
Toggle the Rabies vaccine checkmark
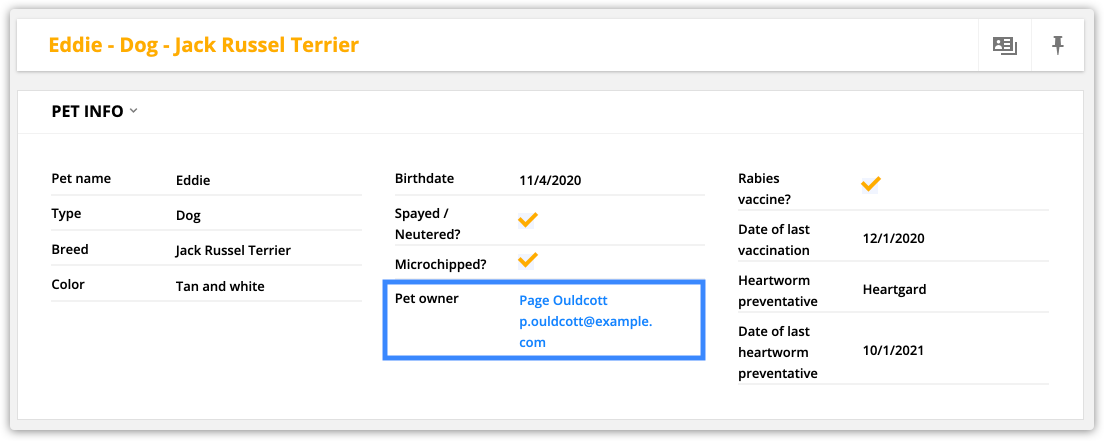(871, 185)
